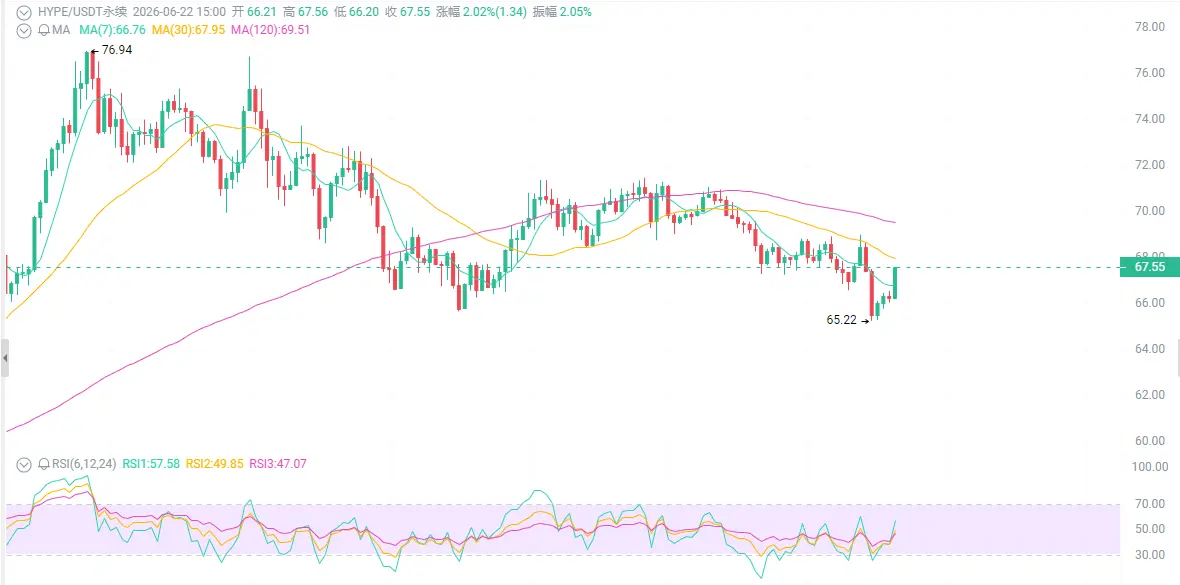This screenshot has width=1180, height=585.
Task: Click the low price 66.20 value
Action: coord(364,12)
